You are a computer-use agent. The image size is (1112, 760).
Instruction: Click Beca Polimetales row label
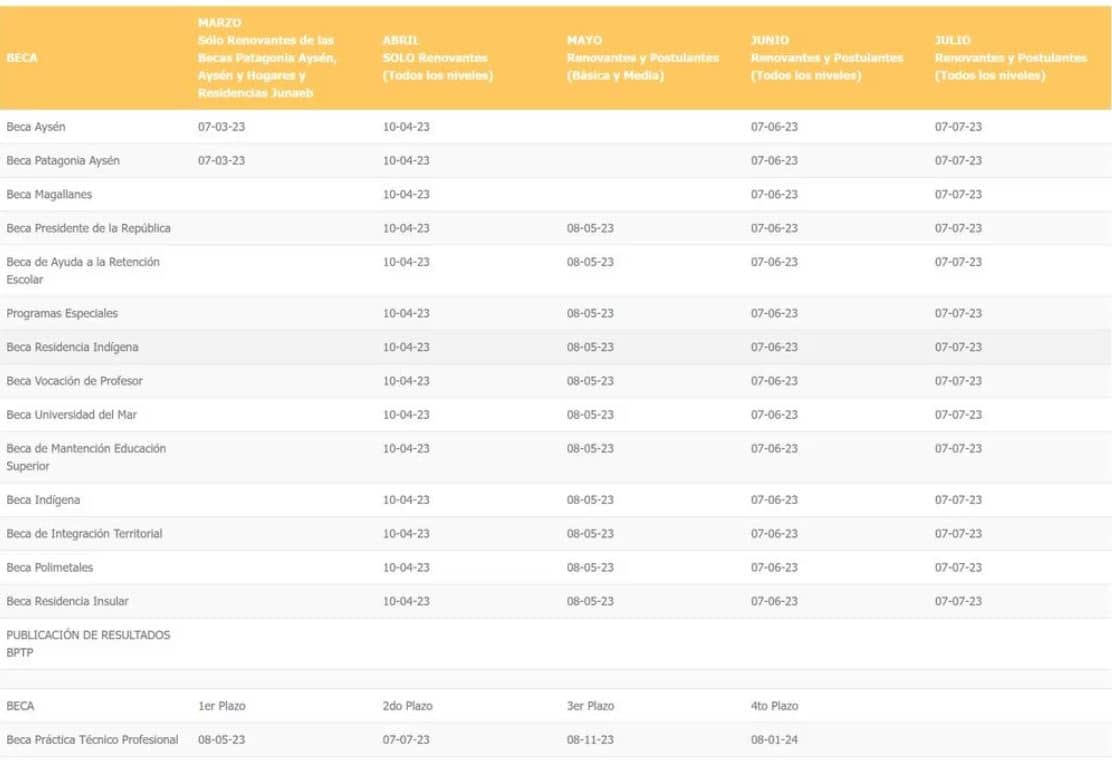[x=50, y=568]
